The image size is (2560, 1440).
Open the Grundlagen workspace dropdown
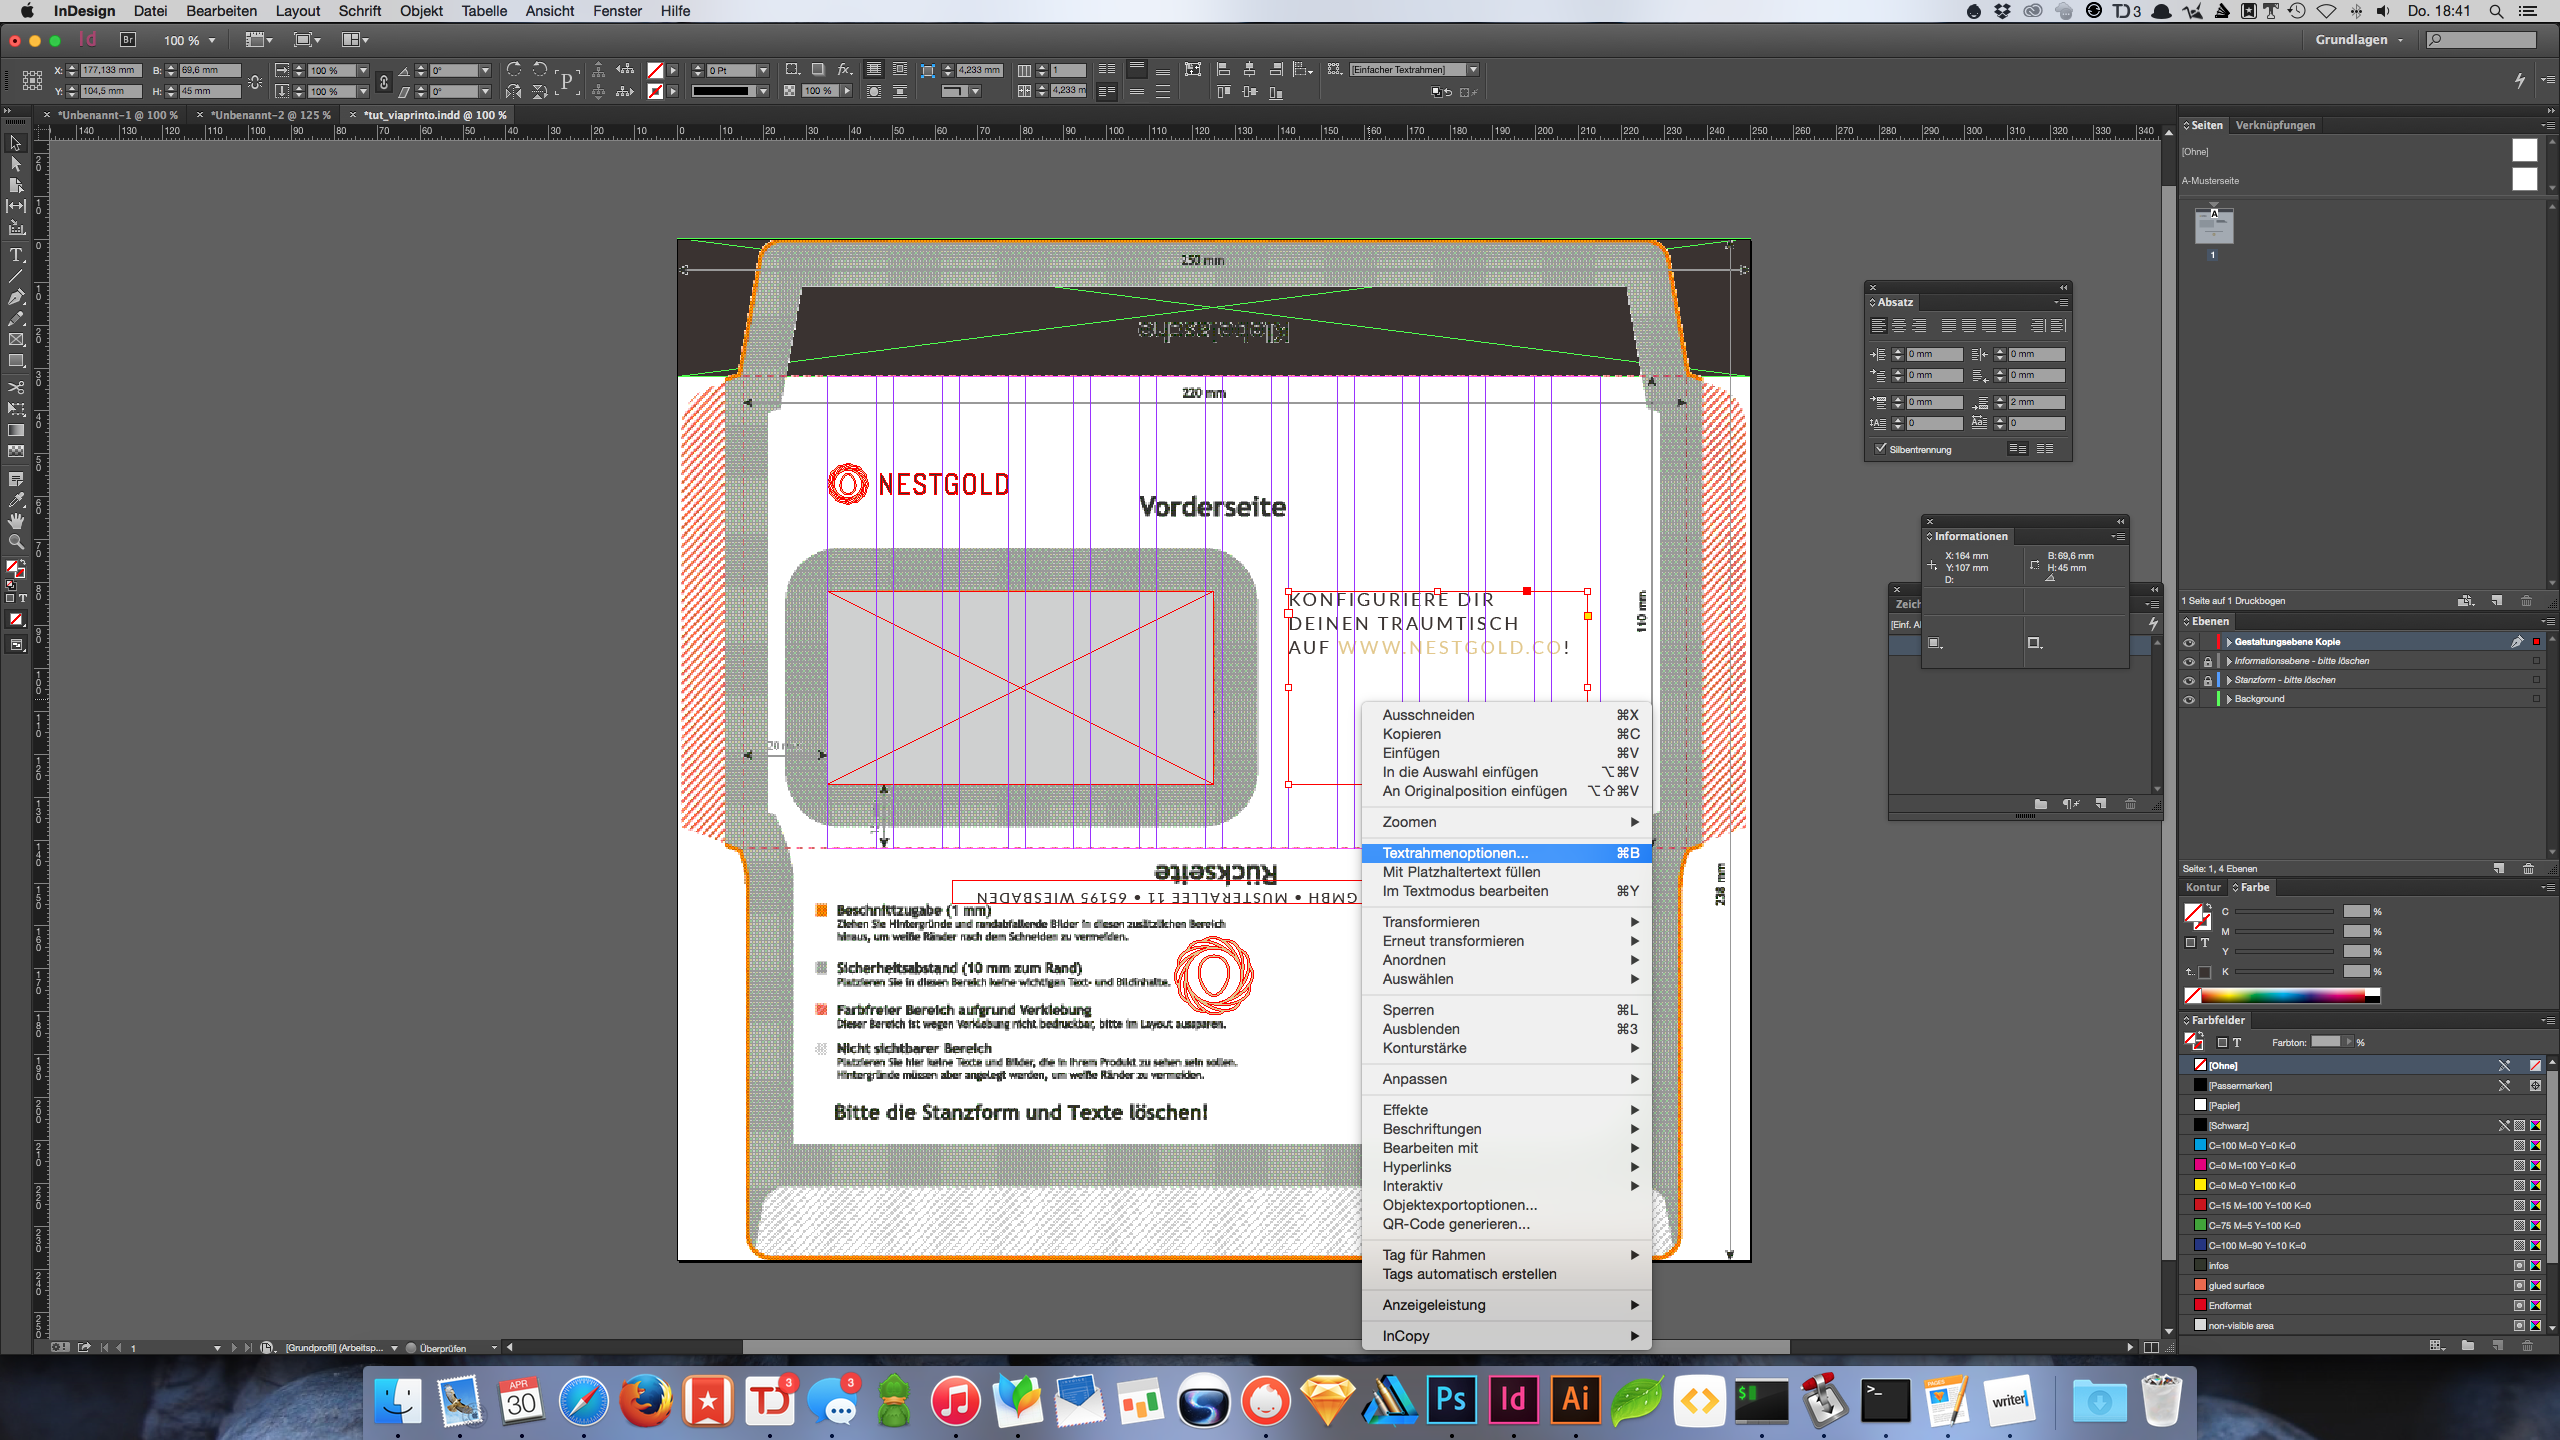click(2359, 40)
